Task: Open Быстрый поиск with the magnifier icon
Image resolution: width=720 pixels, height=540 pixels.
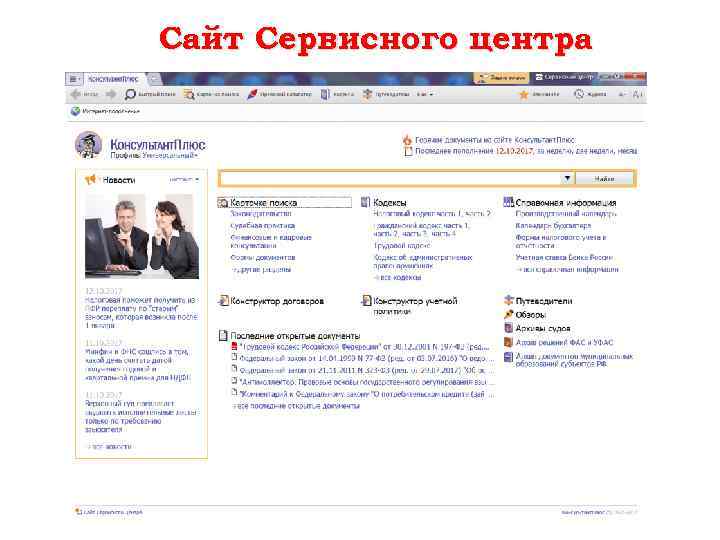Action: (130, 95)
